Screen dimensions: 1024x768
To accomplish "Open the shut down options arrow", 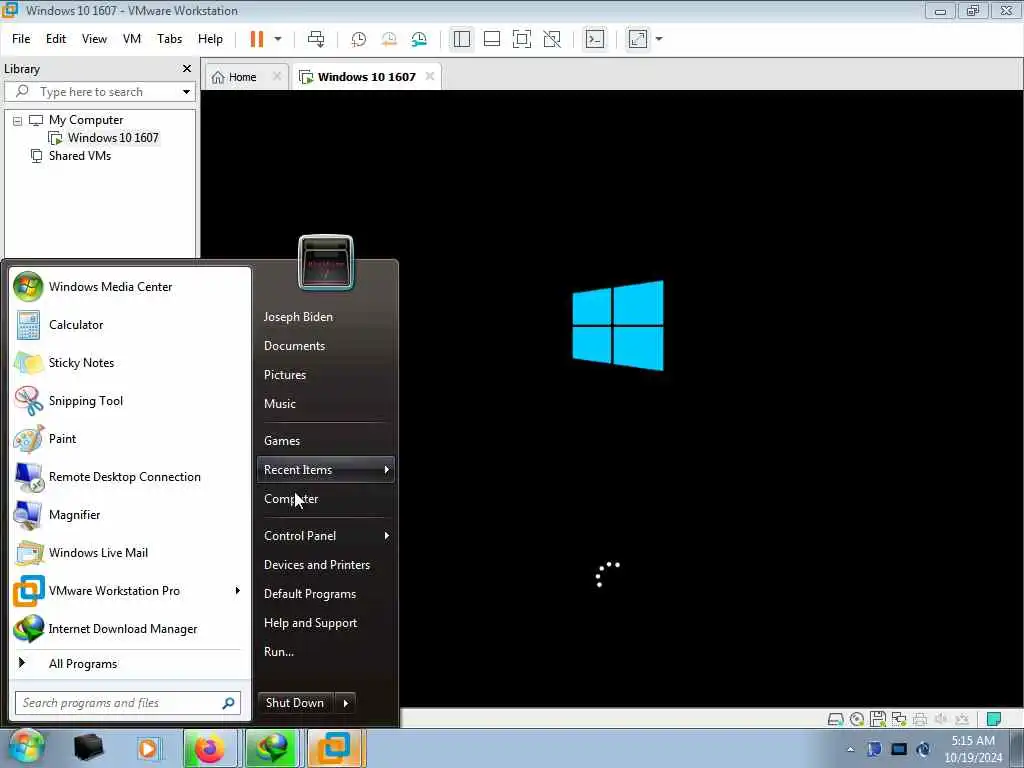I will (x=345, y=703).
